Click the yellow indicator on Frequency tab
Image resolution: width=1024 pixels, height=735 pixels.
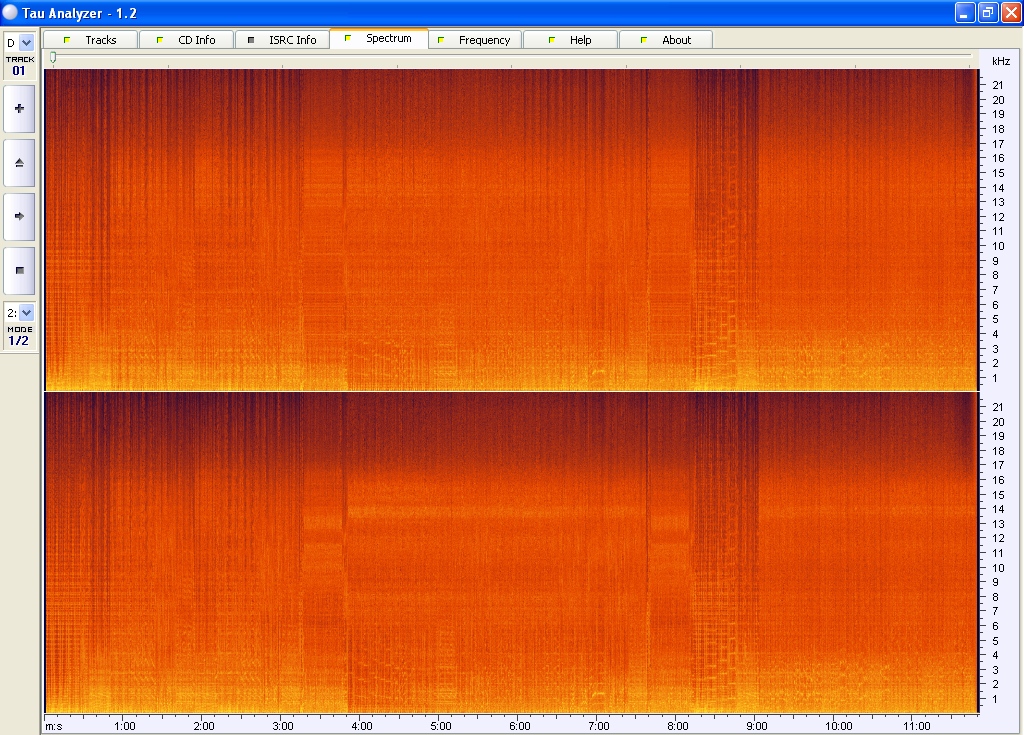click(442, 40)
